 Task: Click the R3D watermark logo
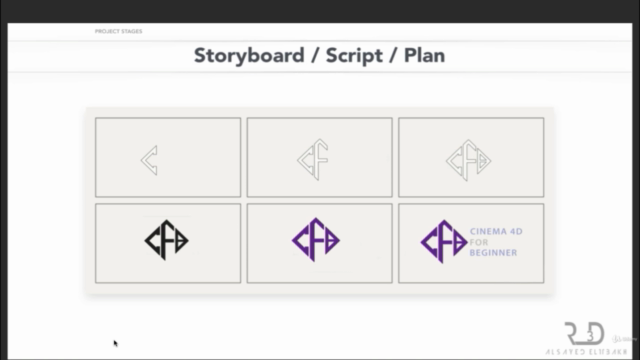pyautogui.click(x=584, y=333)
